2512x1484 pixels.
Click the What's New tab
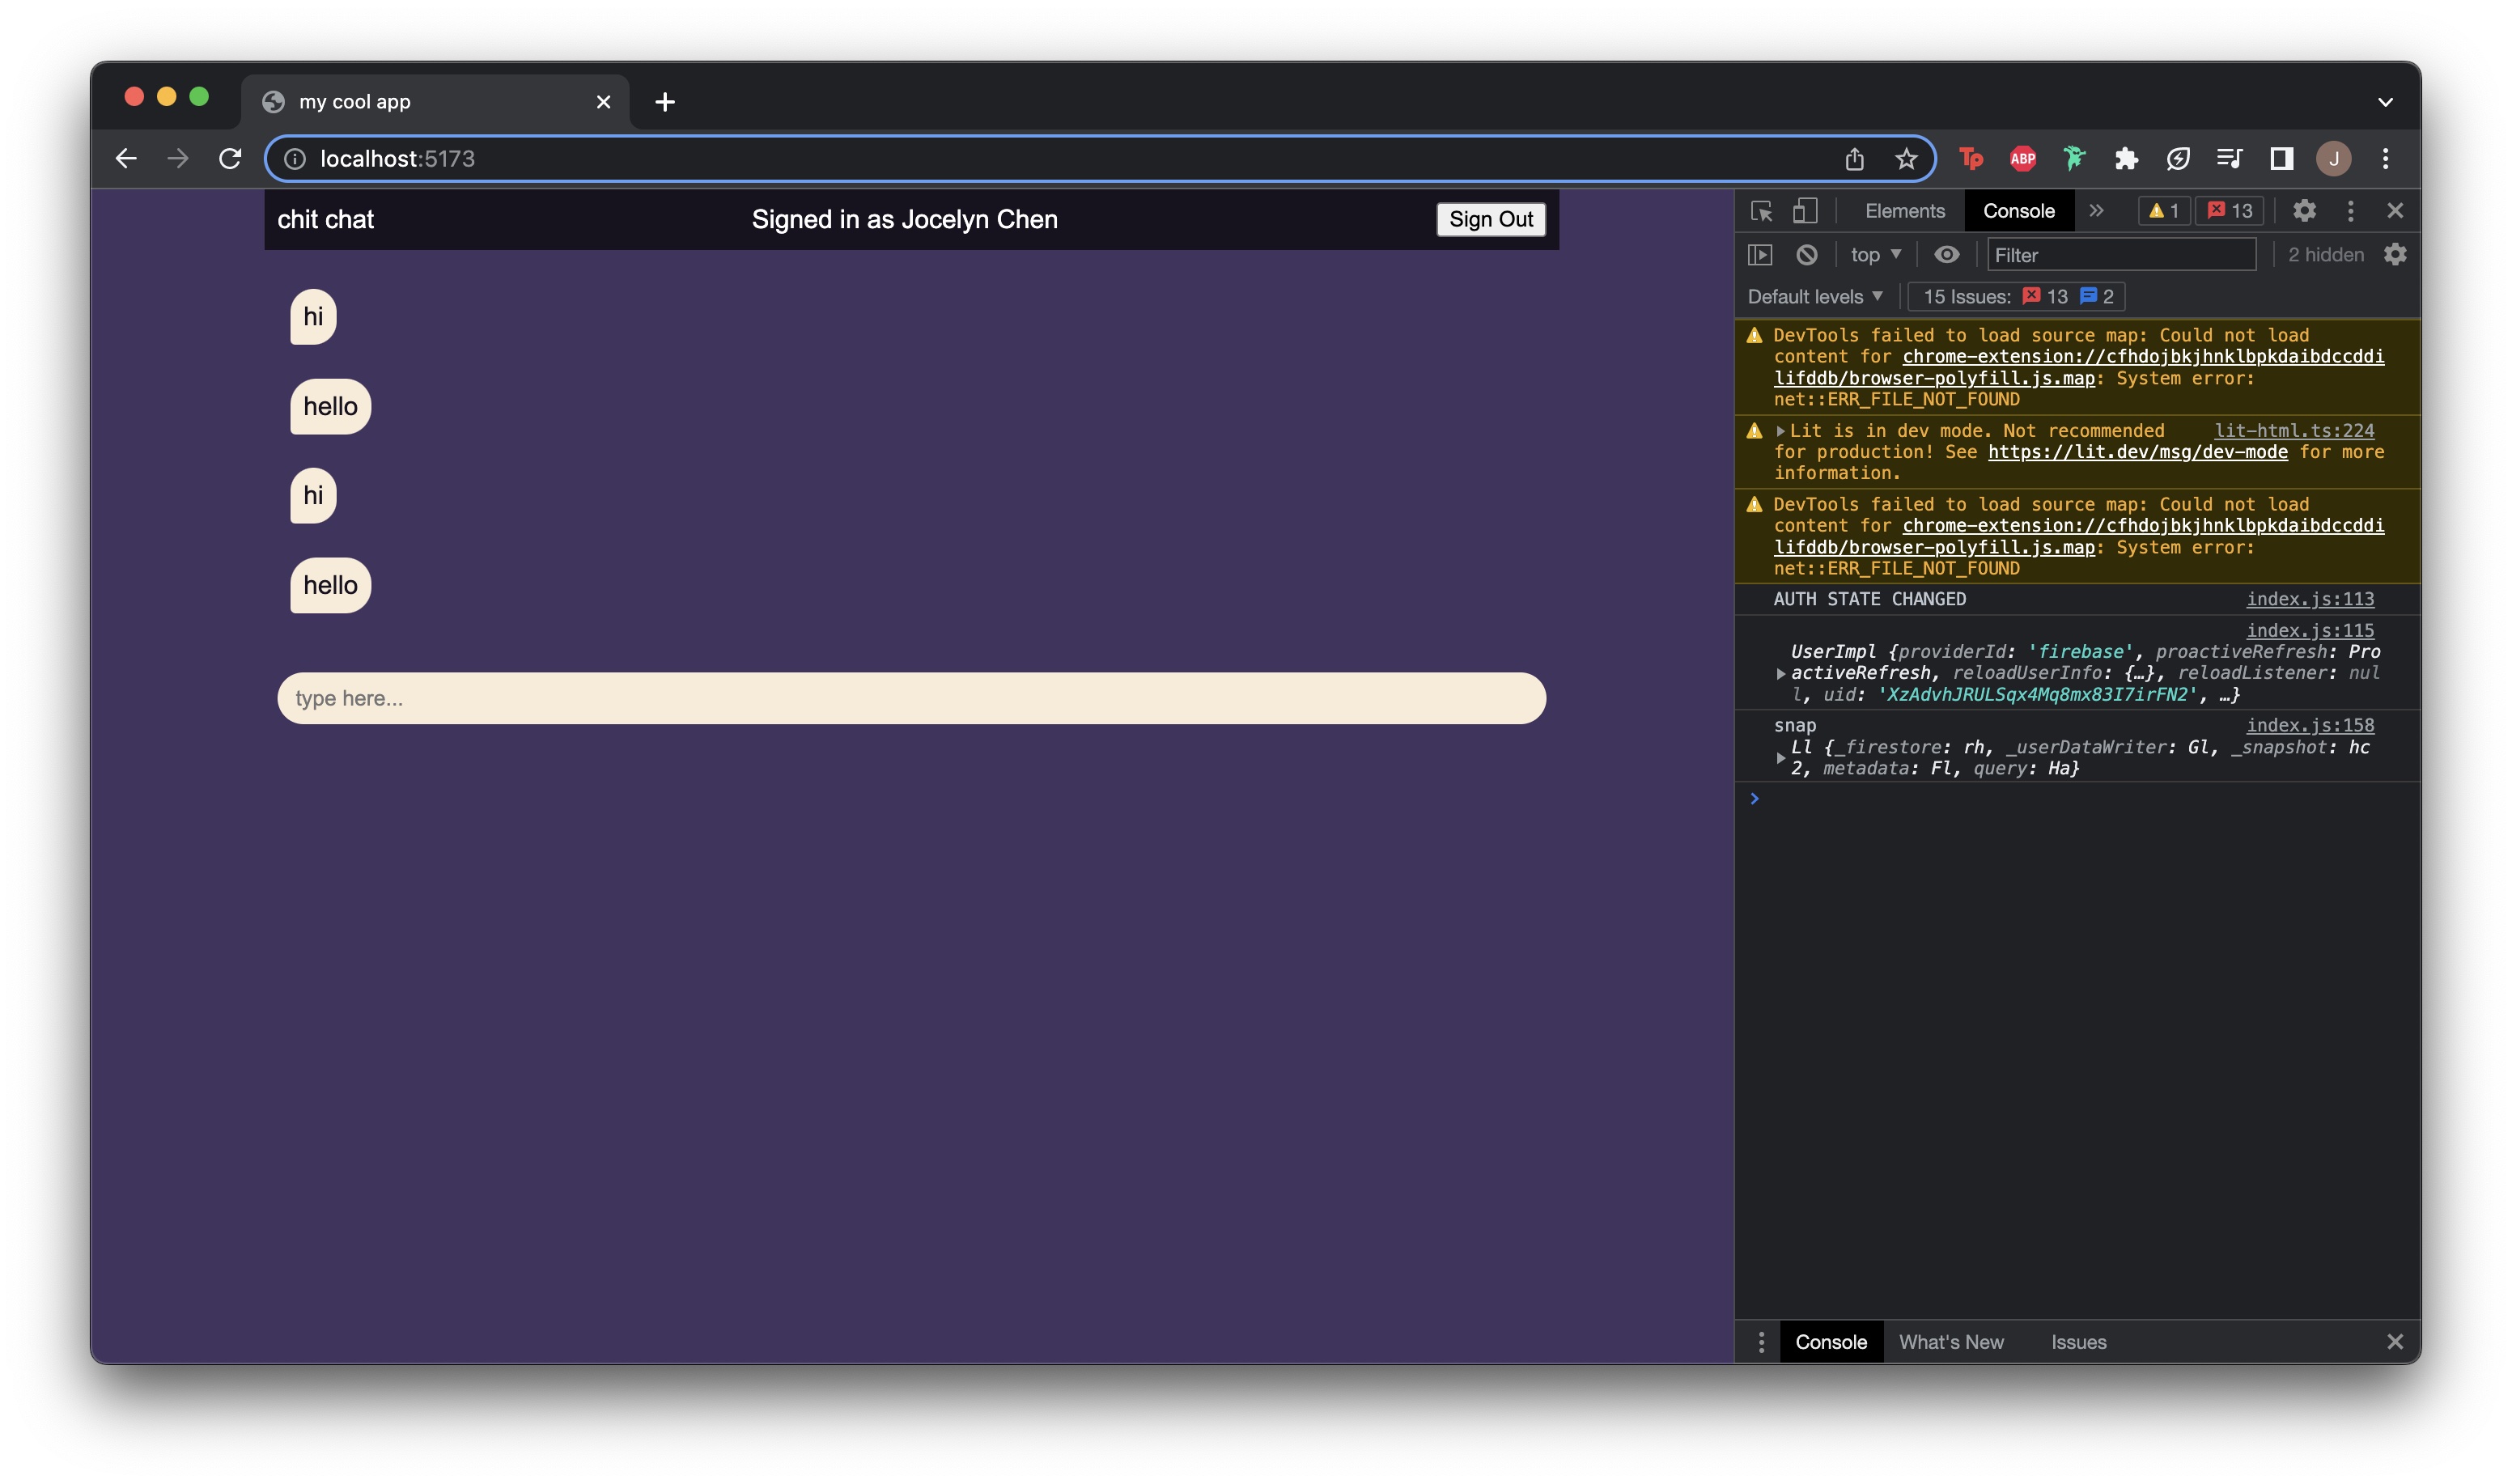point(1952,1341)
